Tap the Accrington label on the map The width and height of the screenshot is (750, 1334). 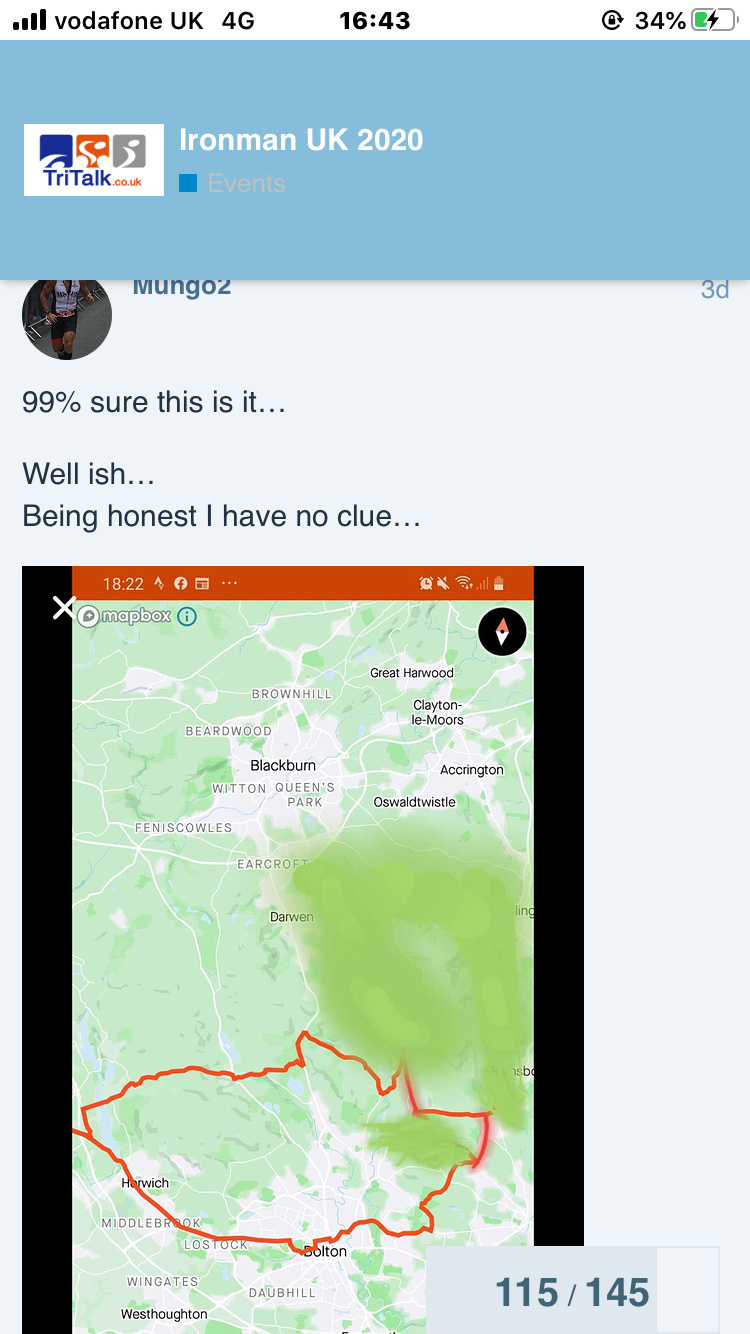coord(472,770)
